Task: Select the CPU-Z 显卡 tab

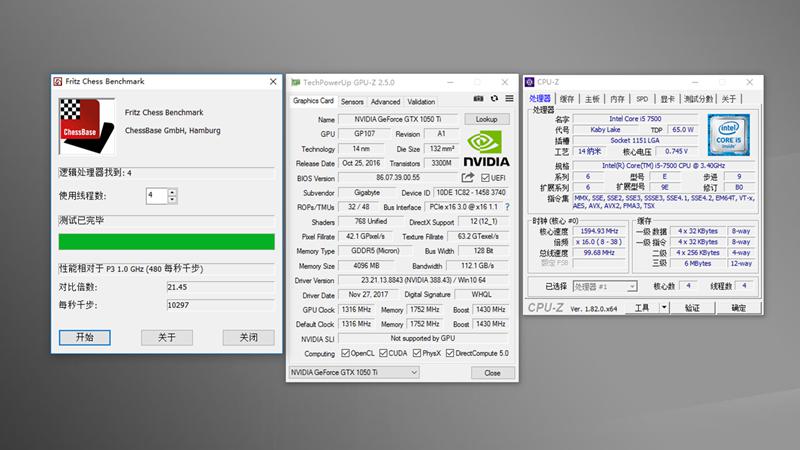Action: click(x=667, y=99)
